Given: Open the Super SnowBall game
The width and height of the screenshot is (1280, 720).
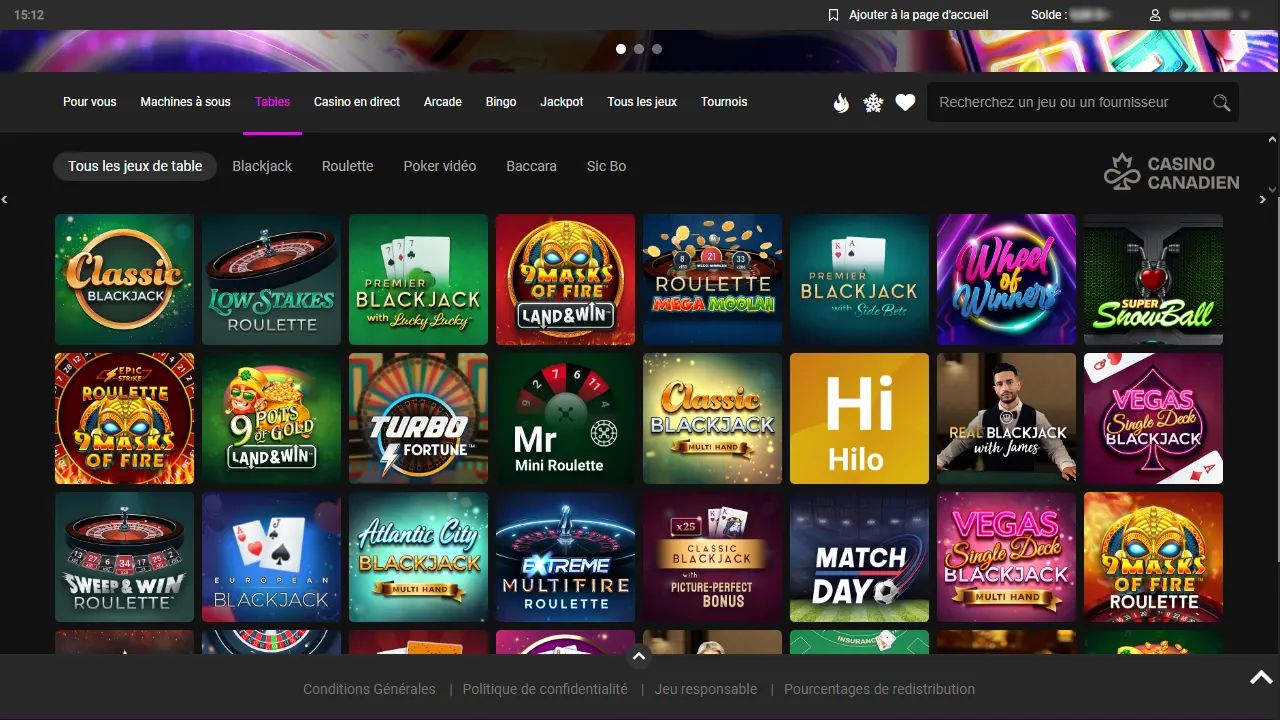Looking at the screenshot, I should [1153, 279].
